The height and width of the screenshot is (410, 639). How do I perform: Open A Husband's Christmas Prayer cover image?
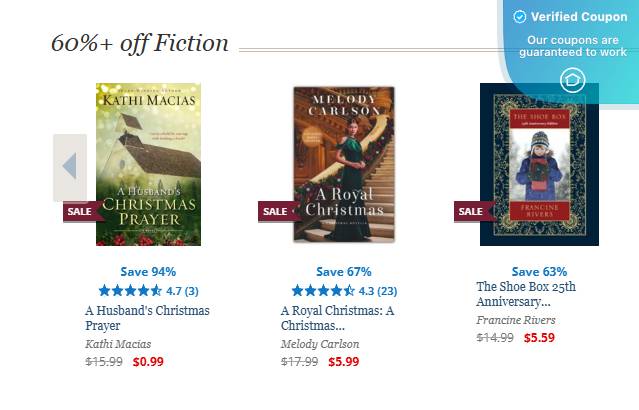point(148,164)
